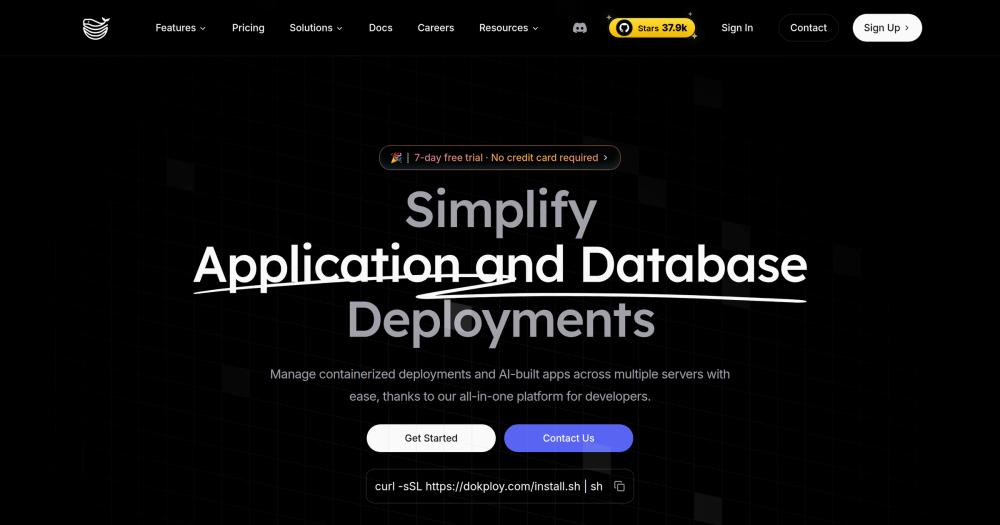
Task: Click Sign In link
Action: click(737, 28)
